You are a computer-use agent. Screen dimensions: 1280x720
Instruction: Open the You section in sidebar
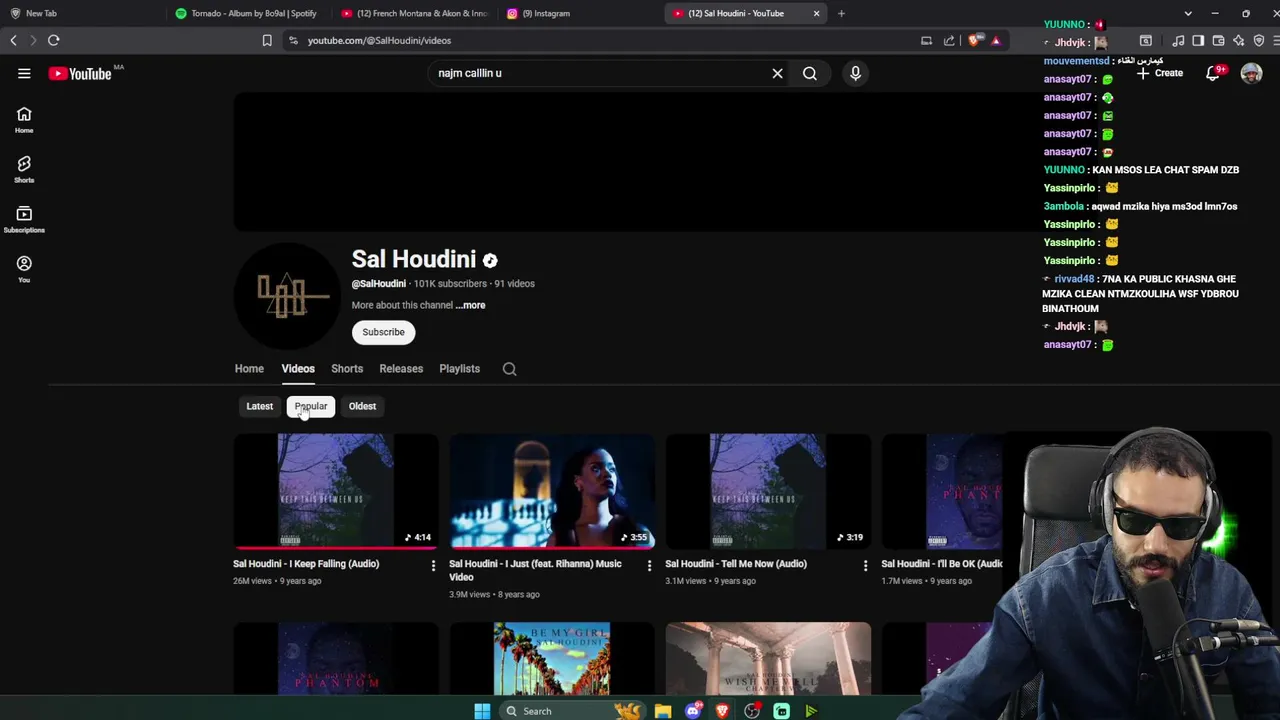coord(24,269)
